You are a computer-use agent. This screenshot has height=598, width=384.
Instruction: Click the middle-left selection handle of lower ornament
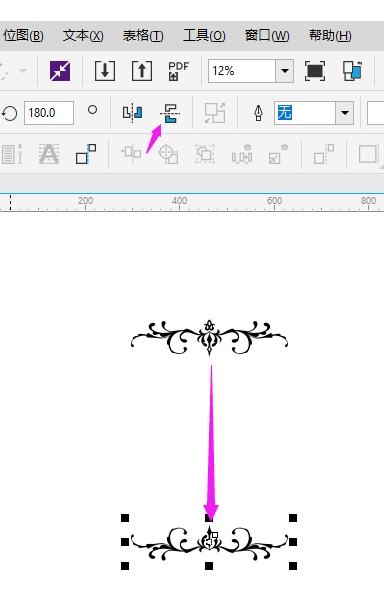125,542
